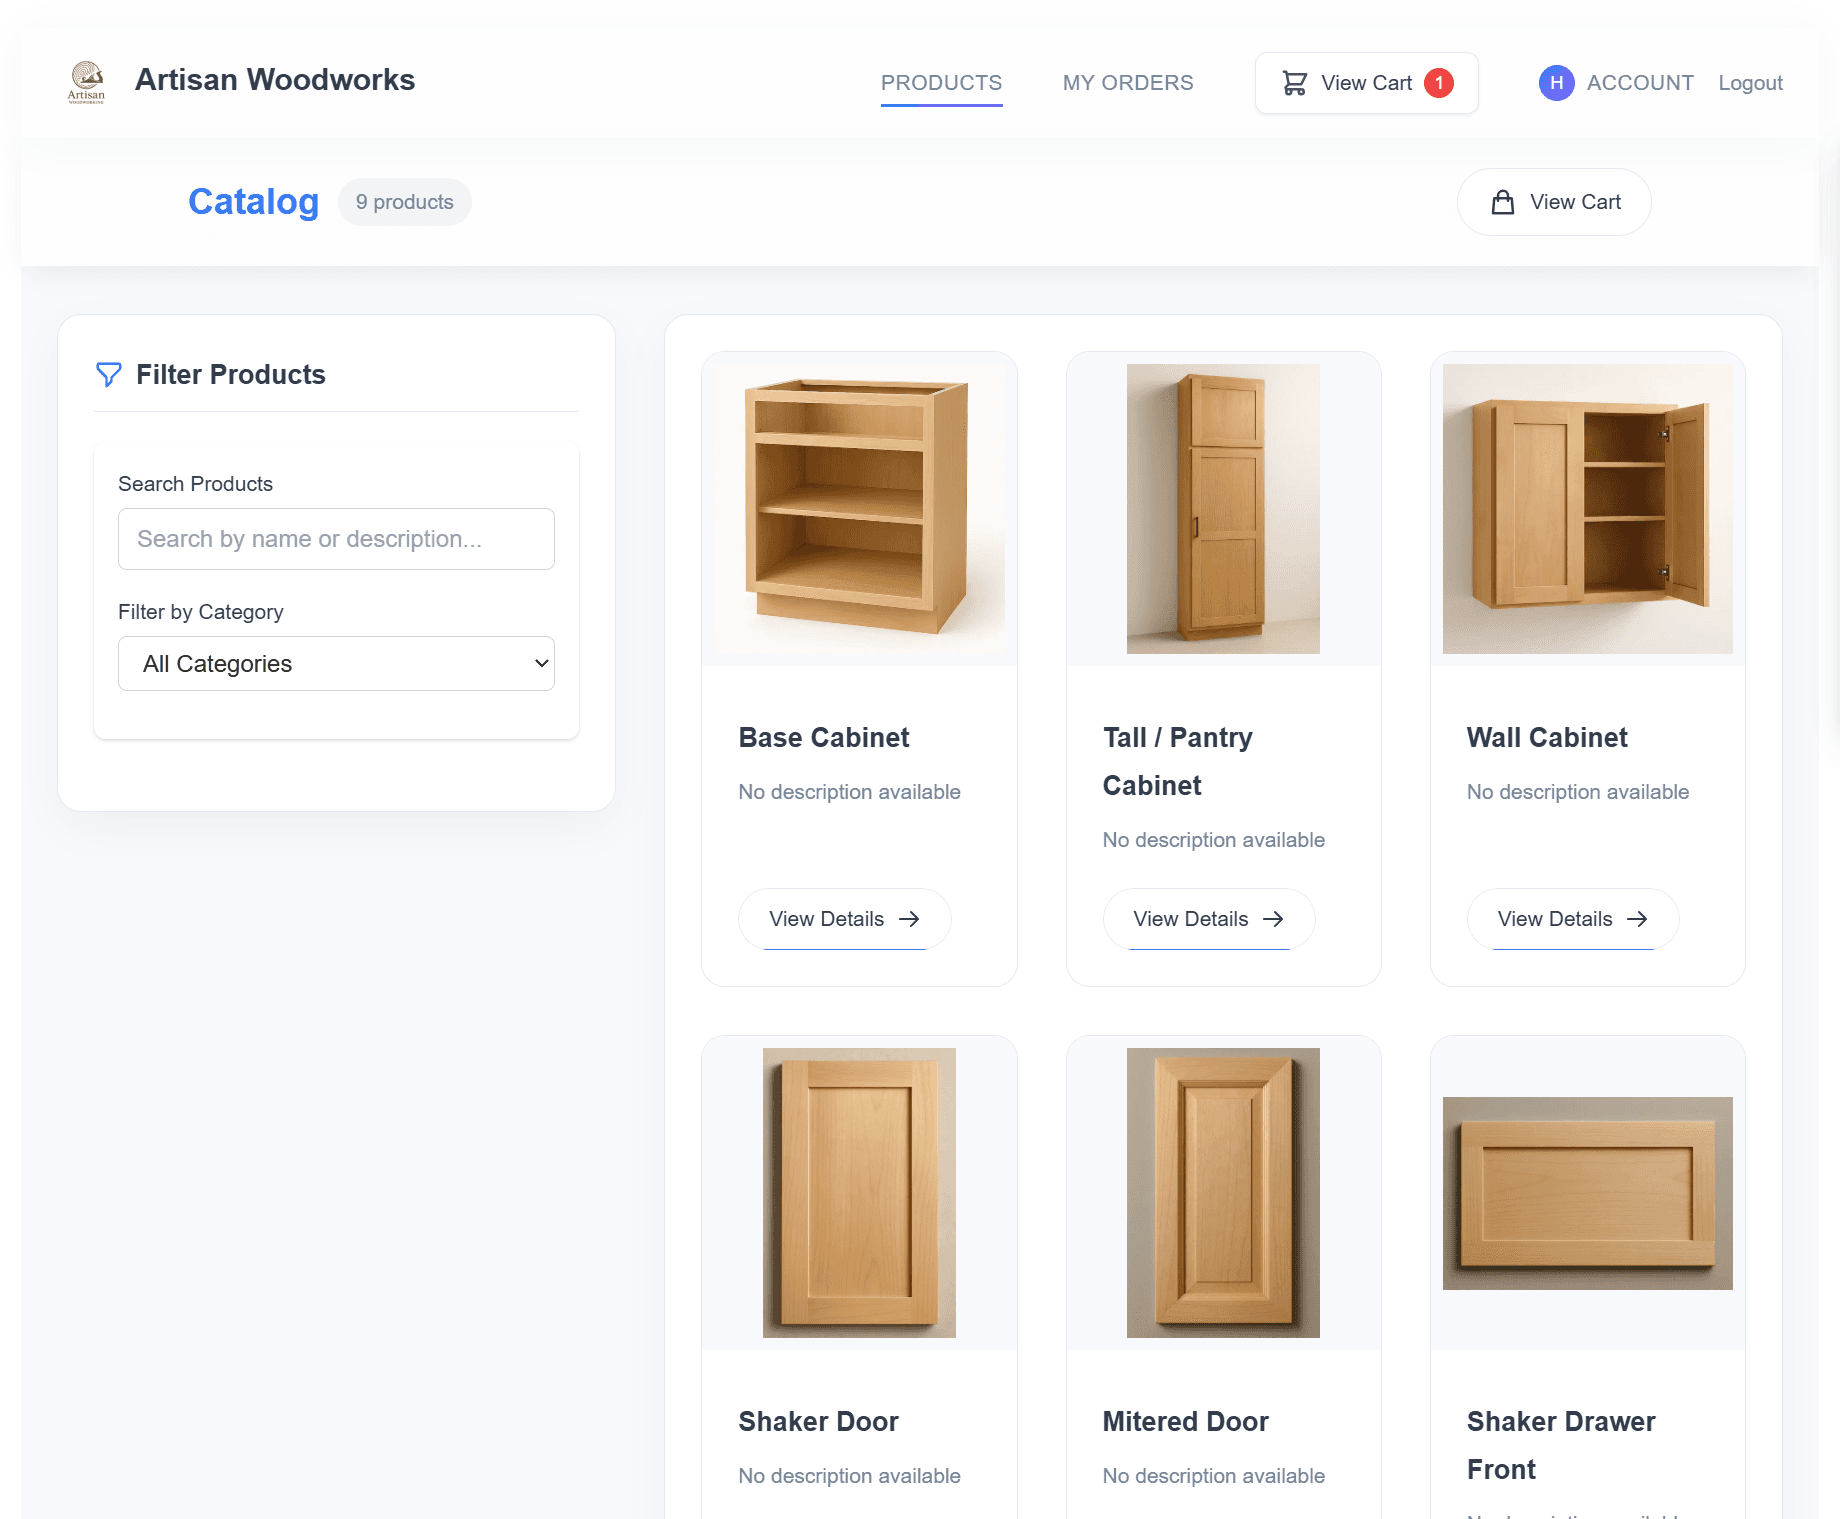The height and width of the screenshot is (1519, 1840).
Task: Click the 9 products count pill
Action: (404, 201)
